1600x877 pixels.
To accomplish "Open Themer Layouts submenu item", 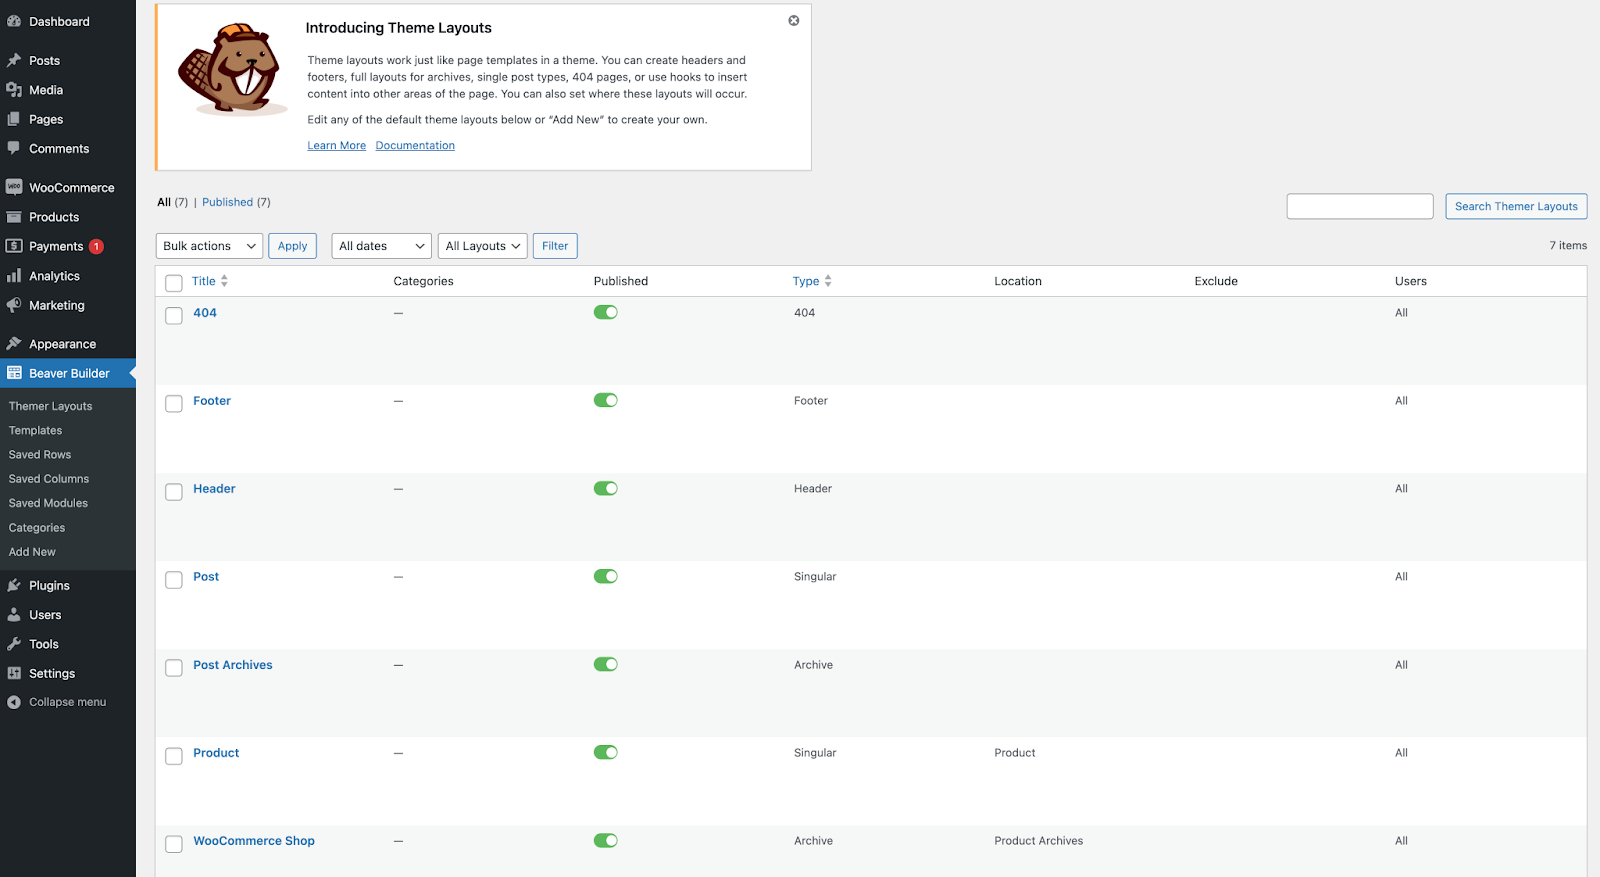I will (51, 406).
